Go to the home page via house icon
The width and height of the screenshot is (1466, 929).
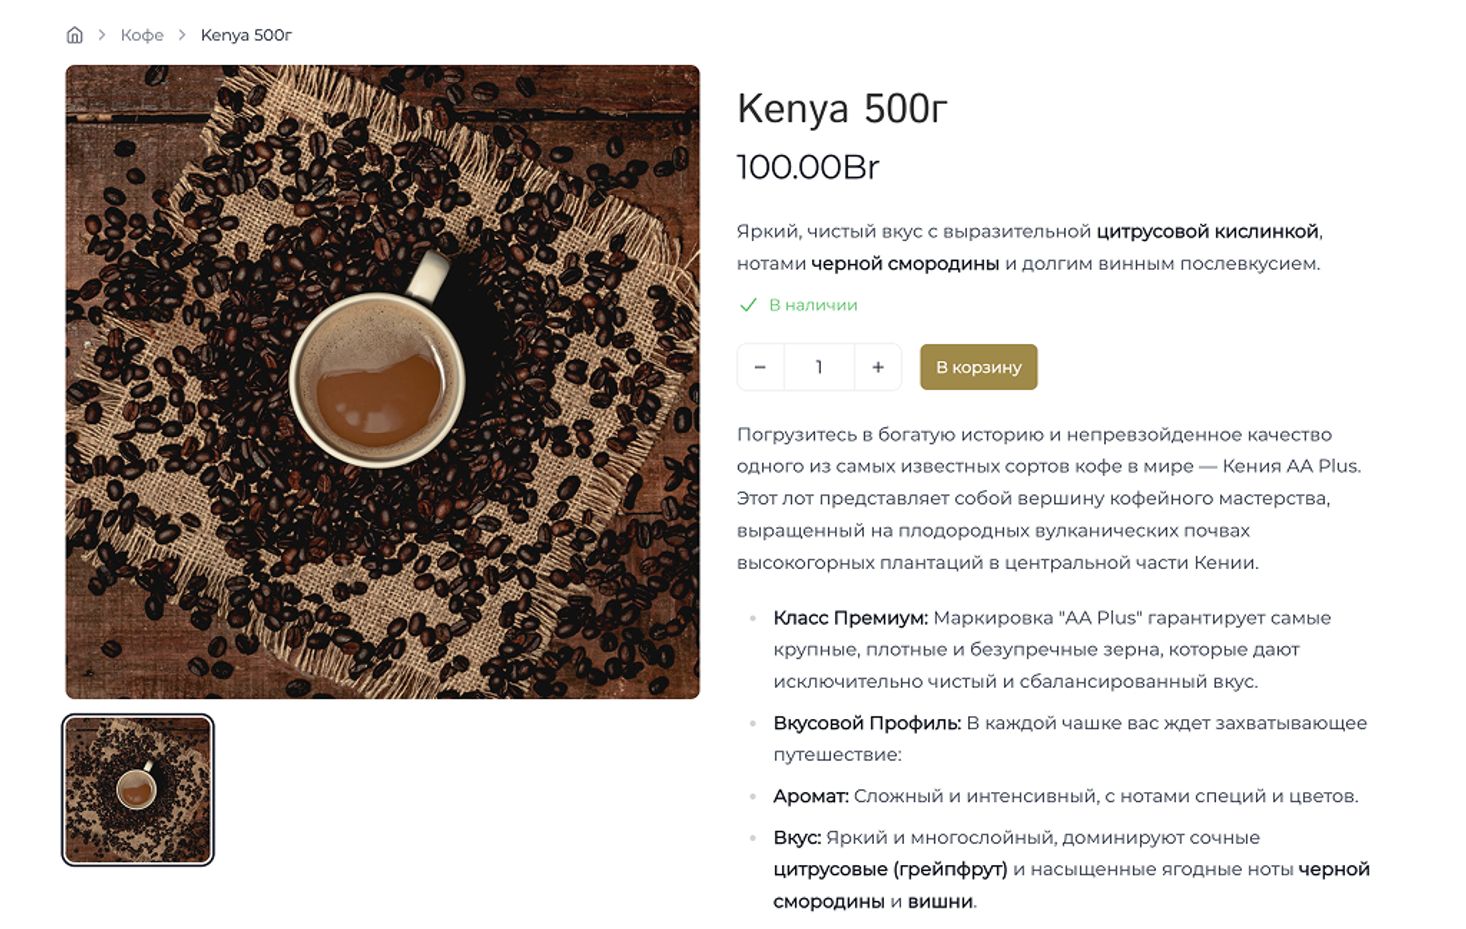pyautogui.click(x=74, y=35)
